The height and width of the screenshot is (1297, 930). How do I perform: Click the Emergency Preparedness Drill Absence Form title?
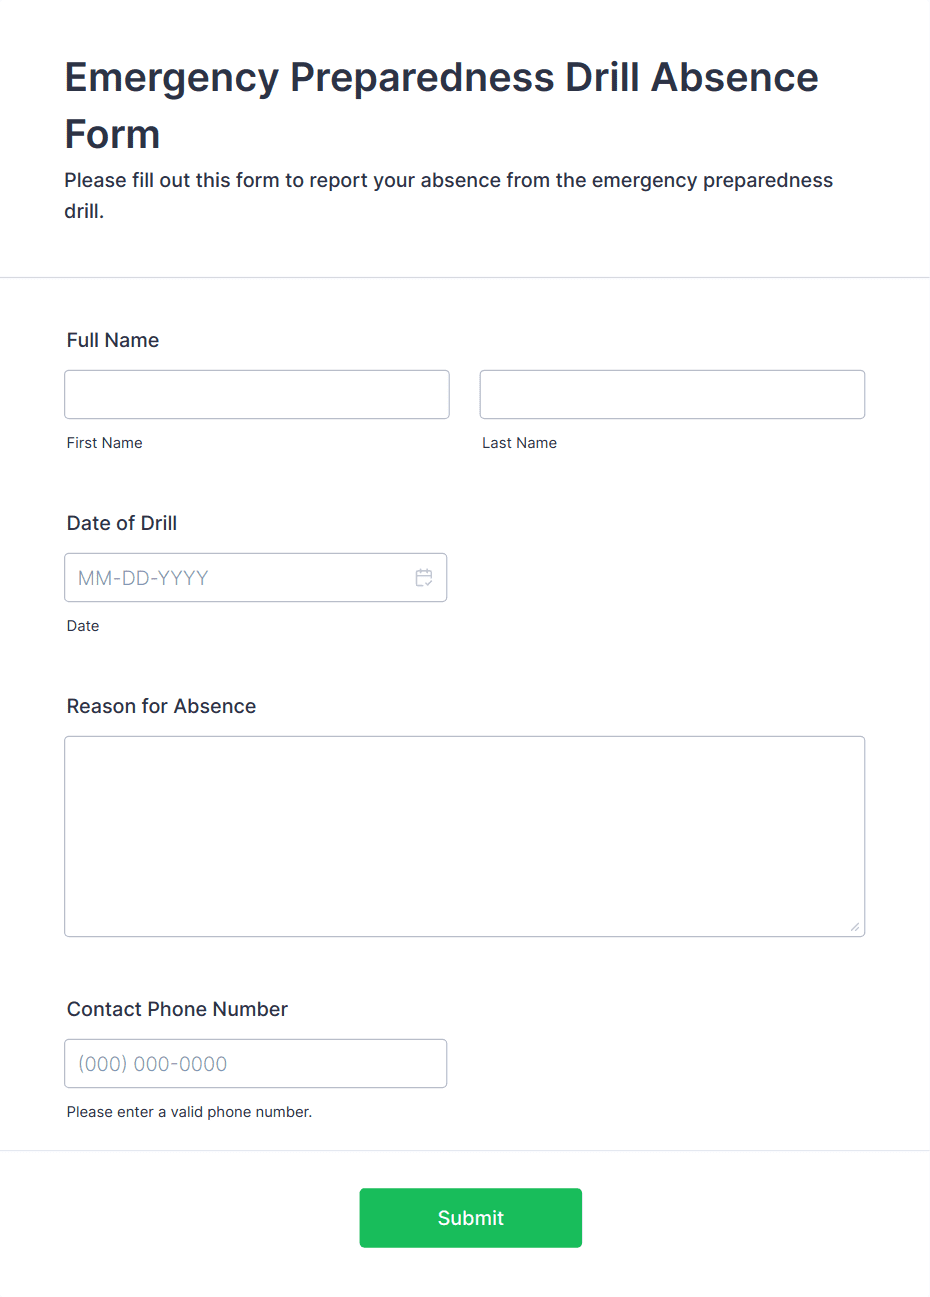point(441,105)
